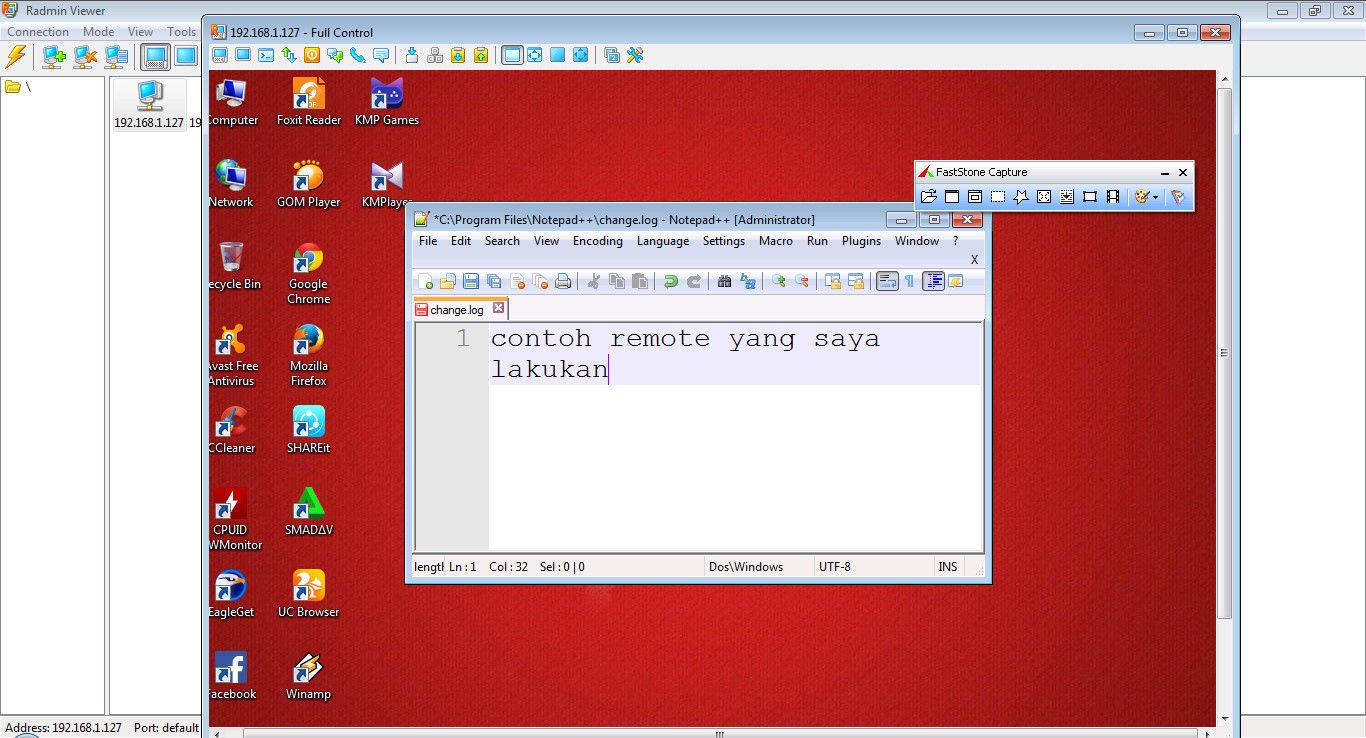This screenshot has height=738, width=1366.
Task: Click Capture Freehand Region star icon
Action: point(1021,197)
